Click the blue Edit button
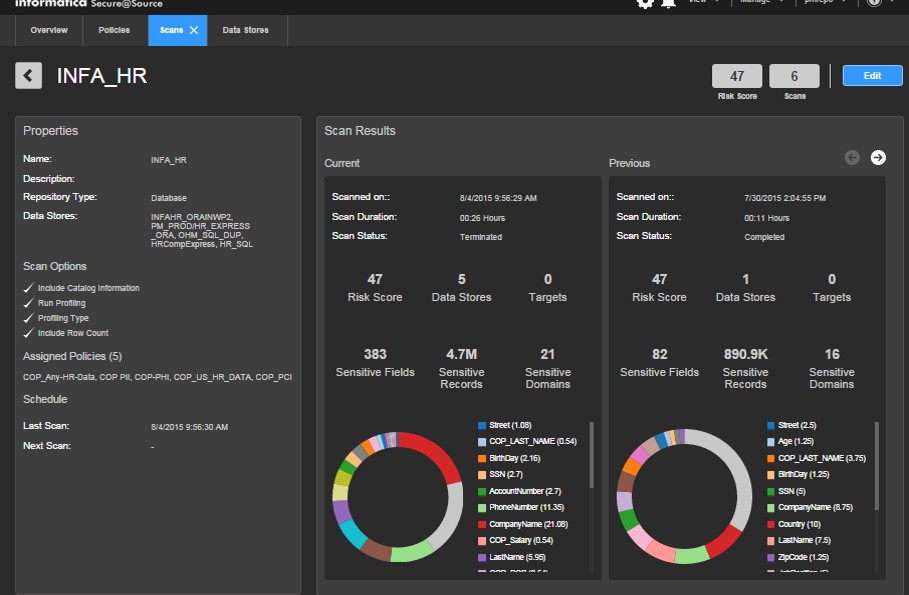Image resolution: width=909 pixels, height=595 pixels. (872, 75)
